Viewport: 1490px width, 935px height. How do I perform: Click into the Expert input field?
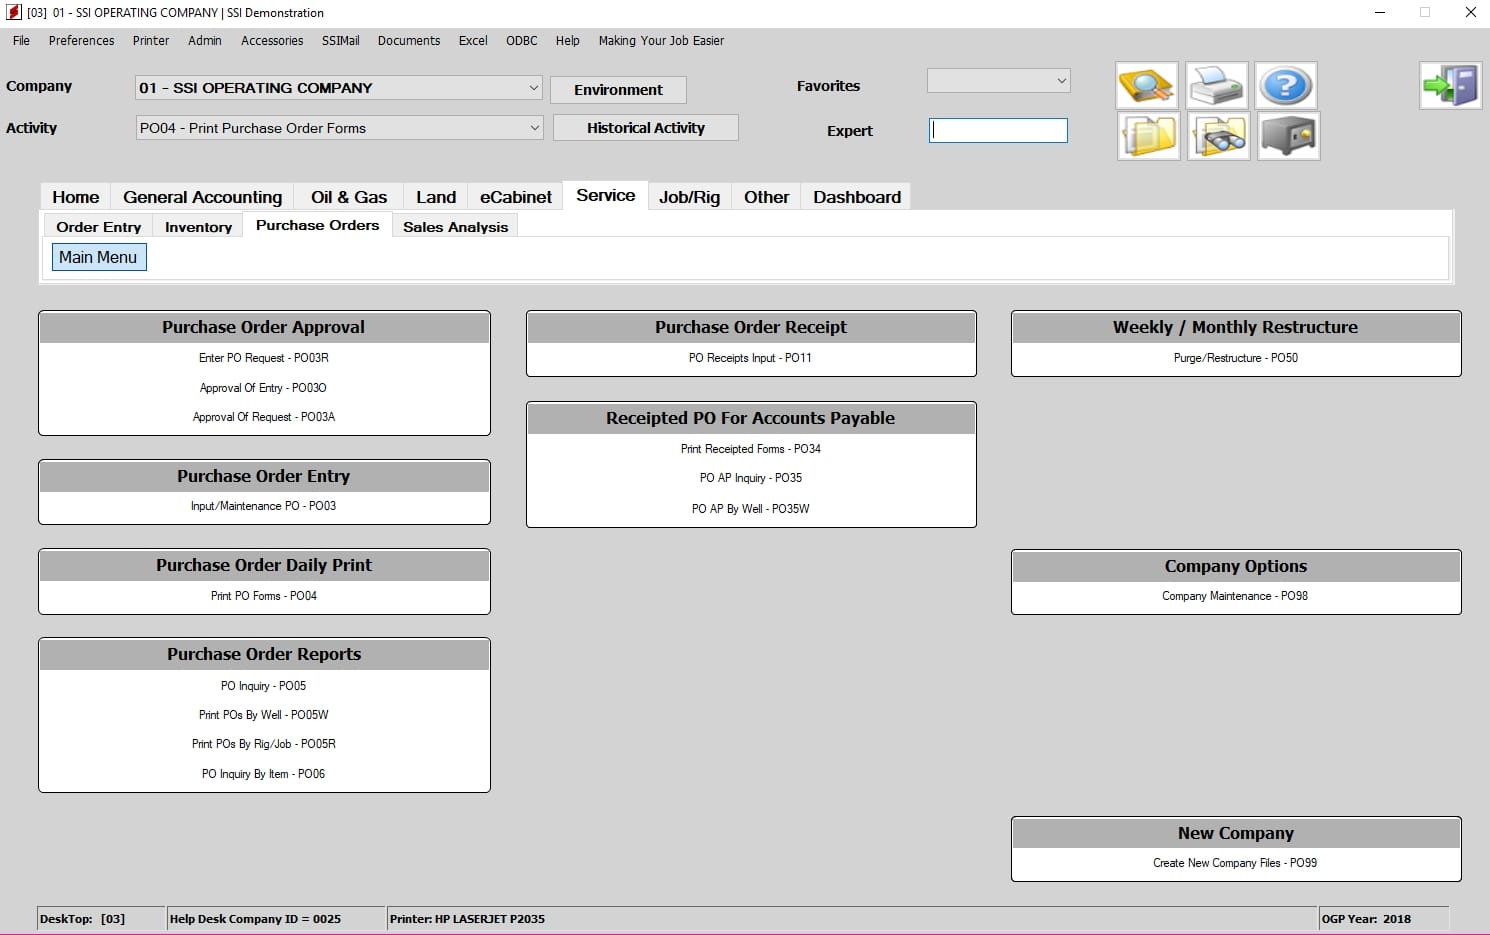[998, 131]
